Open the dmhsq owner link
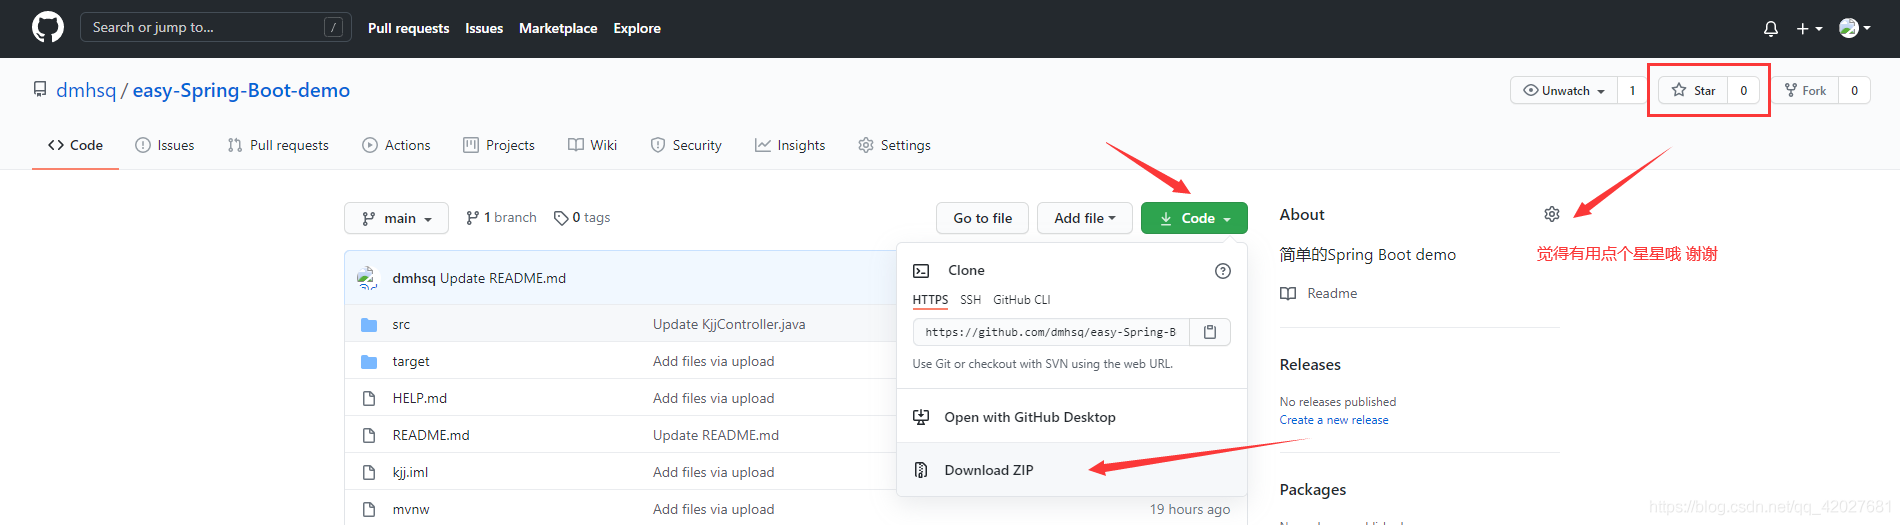The height and width of the screenshot is (525, 1900). pos(86,90)
